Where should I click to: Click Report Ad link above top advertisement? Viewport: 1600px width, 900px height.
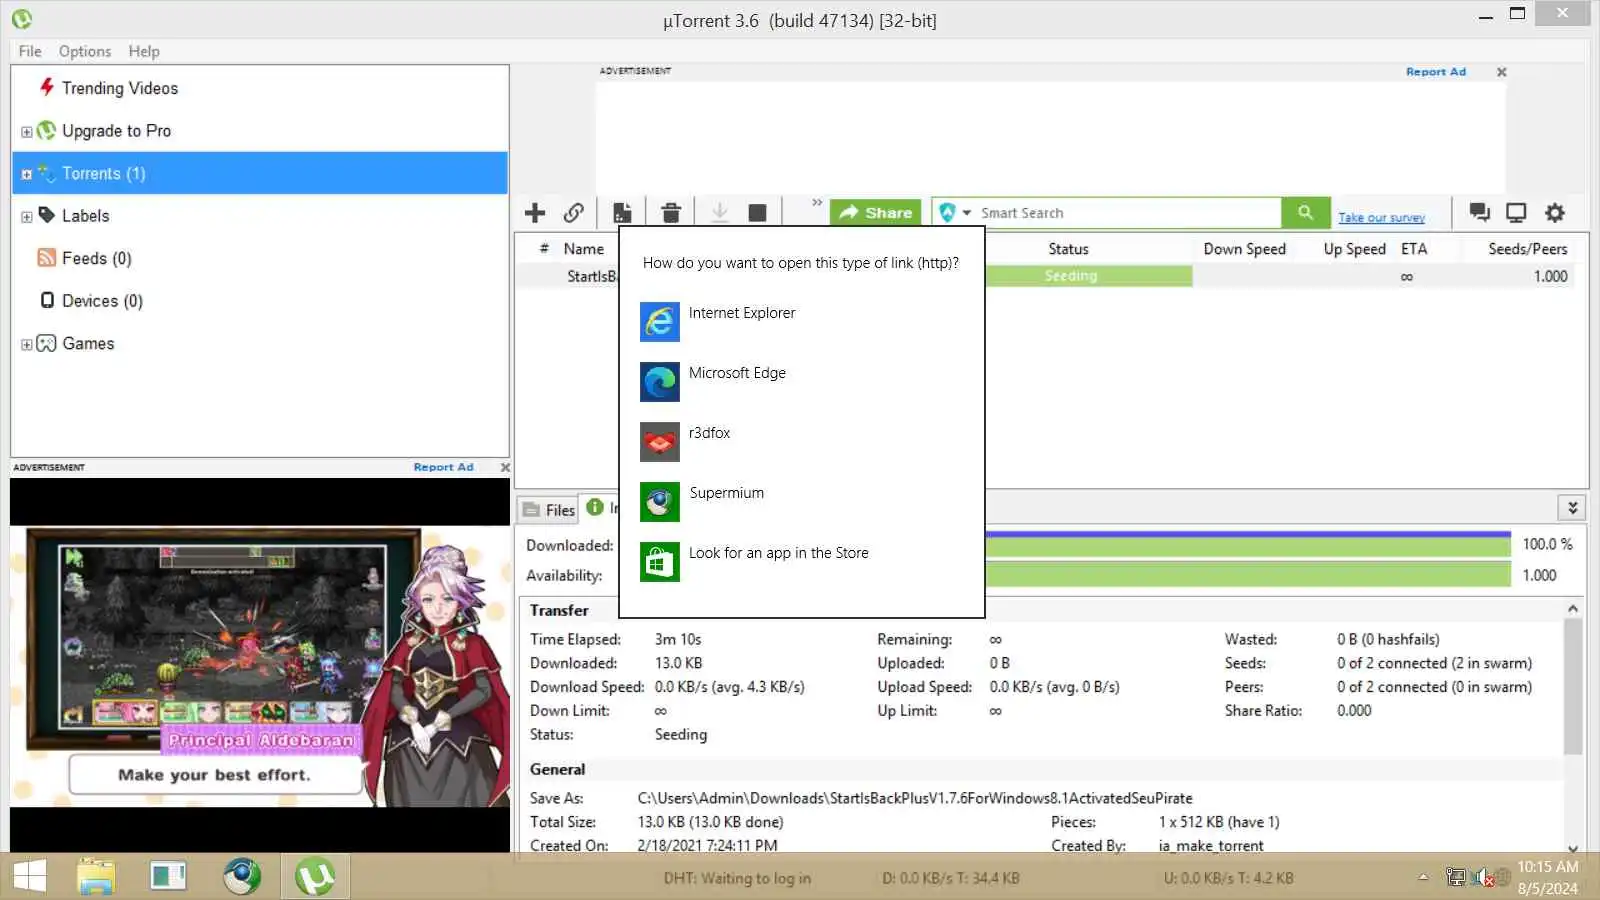tap(1435, 72)
